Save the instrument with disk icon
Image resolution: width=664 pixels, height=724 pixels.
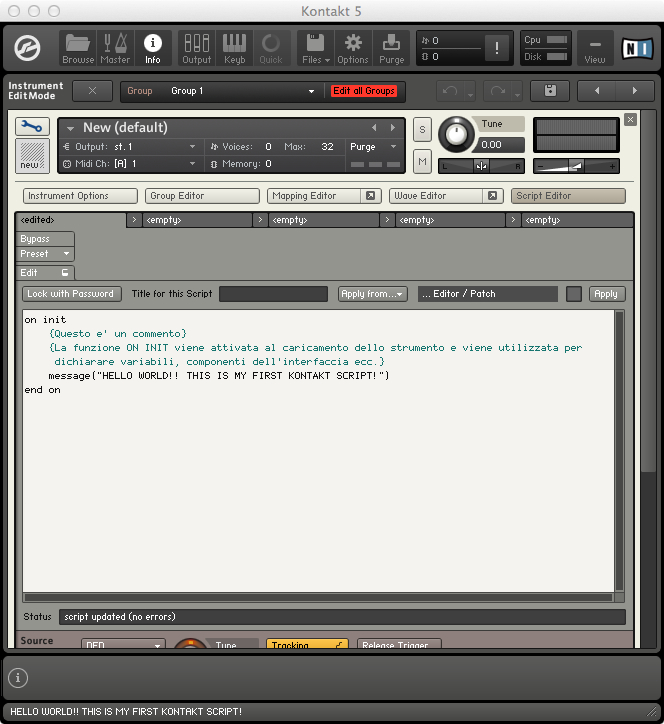pos(550,90)
